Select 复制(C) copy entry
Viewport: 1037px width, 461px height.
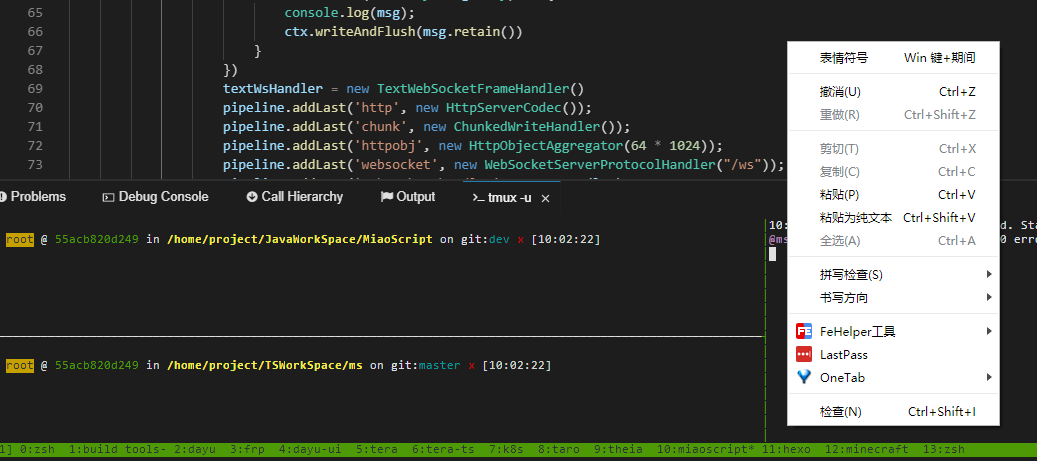coord(893,172)
